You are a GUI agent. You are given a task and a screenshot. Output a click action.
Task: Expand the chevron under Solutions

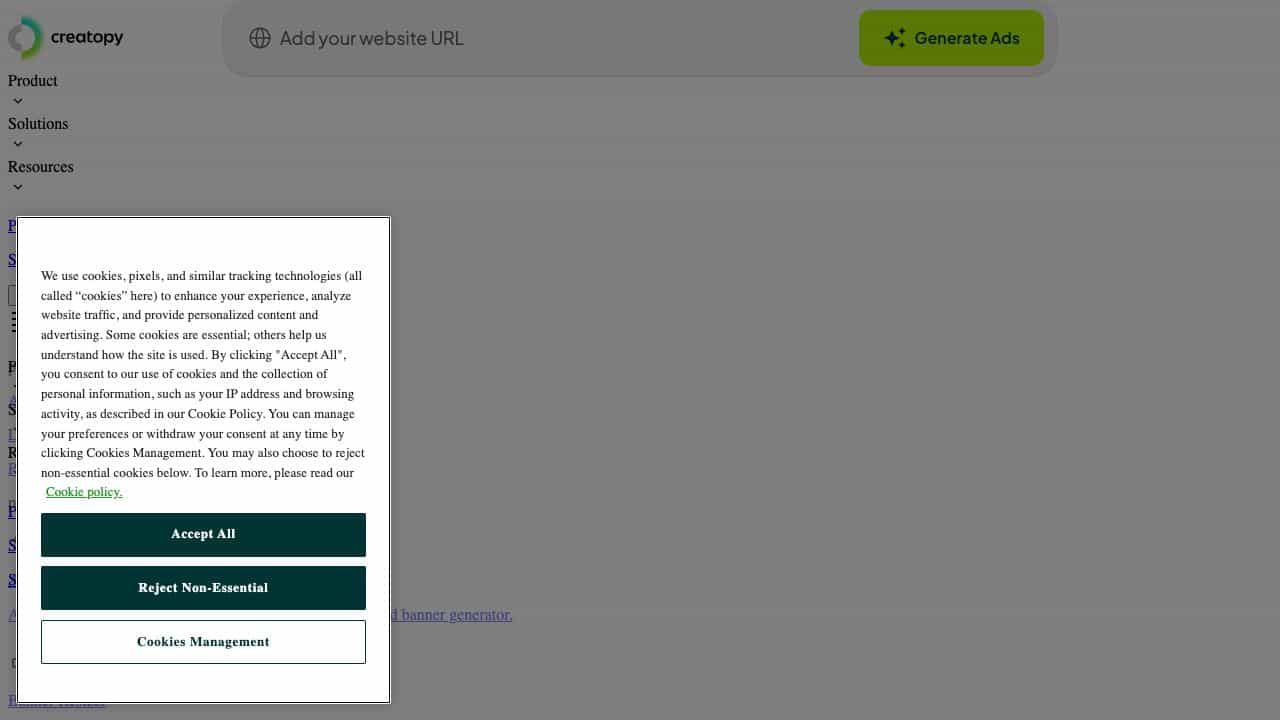point(18,144)
